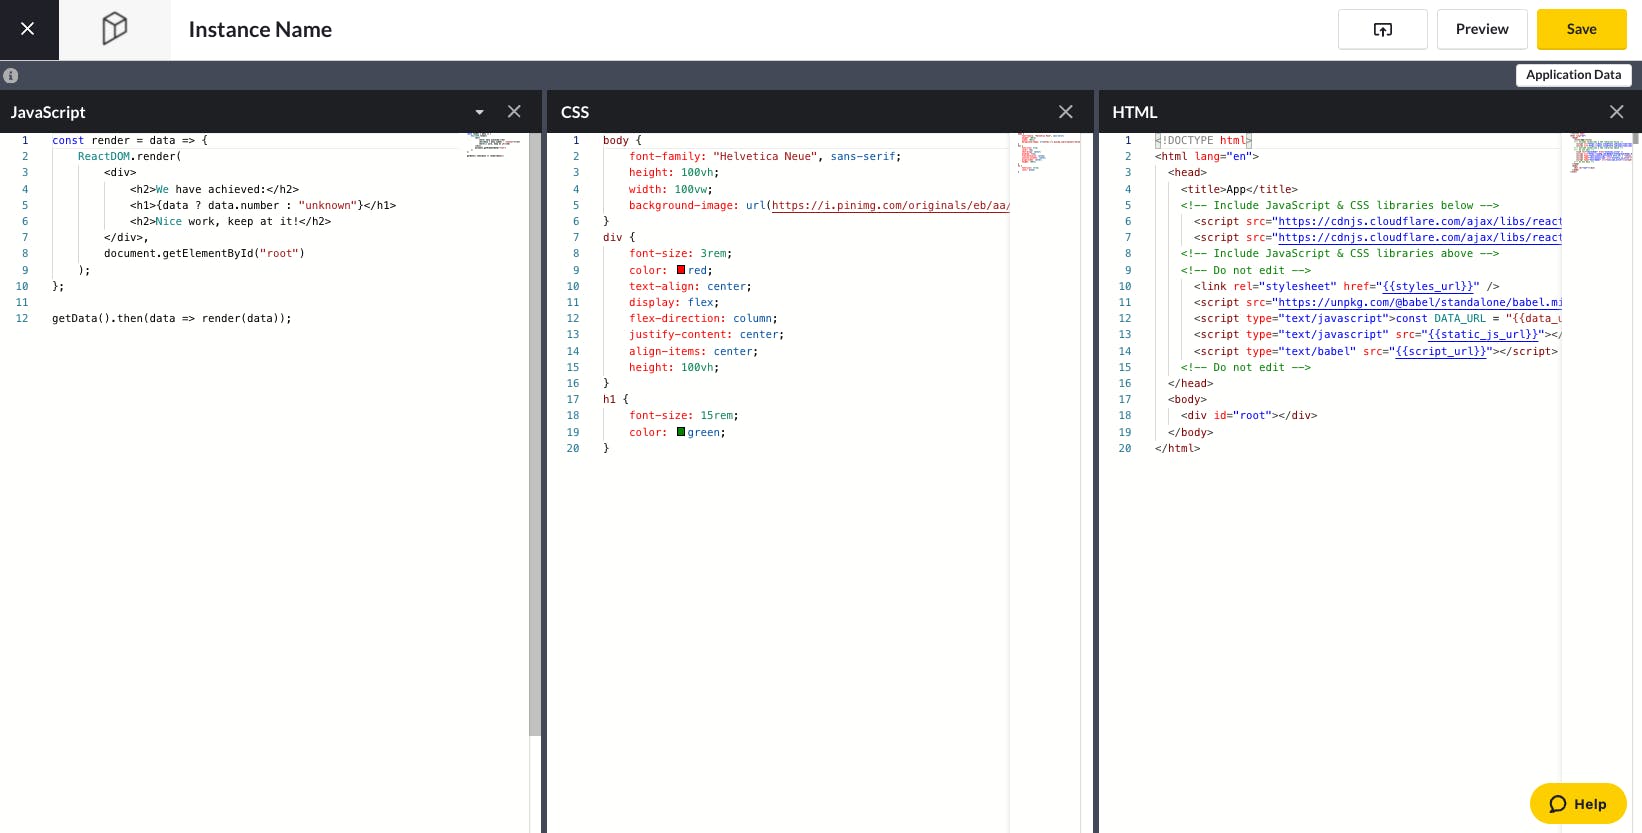The image size is (1642, 833).
Task: Click the {{styles_url}} link in HTML
Action: point(1427,286)
